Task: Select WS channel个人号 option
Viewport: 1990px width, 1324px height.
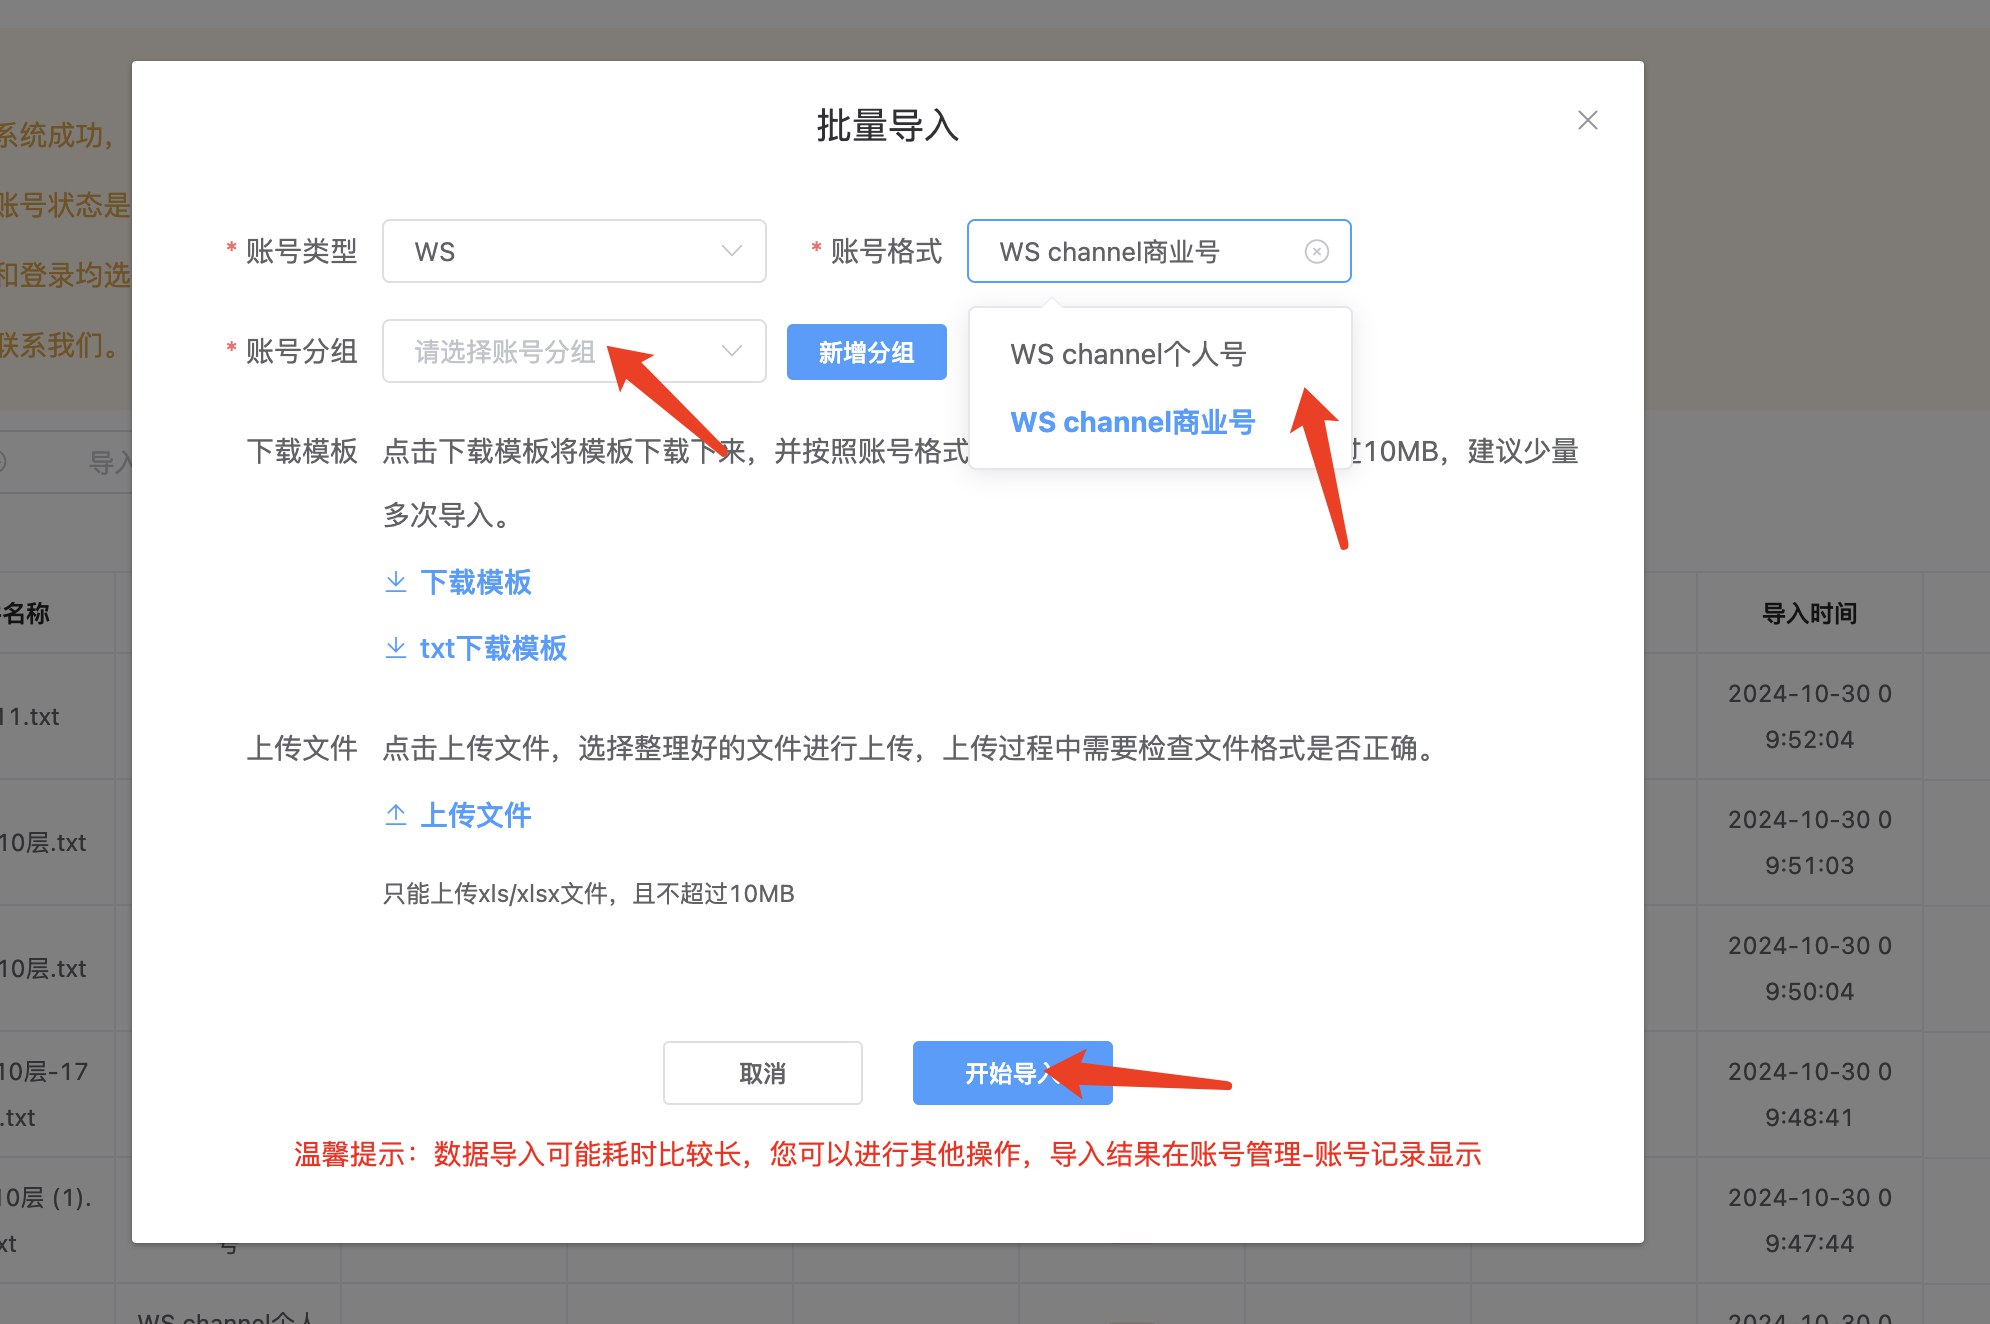Action: tap(1128, 354)
